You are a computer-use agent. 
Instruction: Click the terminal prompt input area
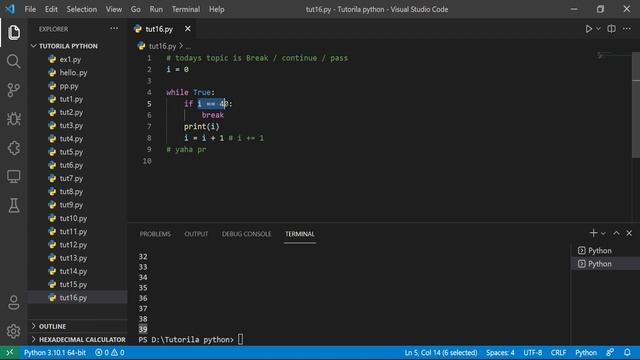pos(240,340)
